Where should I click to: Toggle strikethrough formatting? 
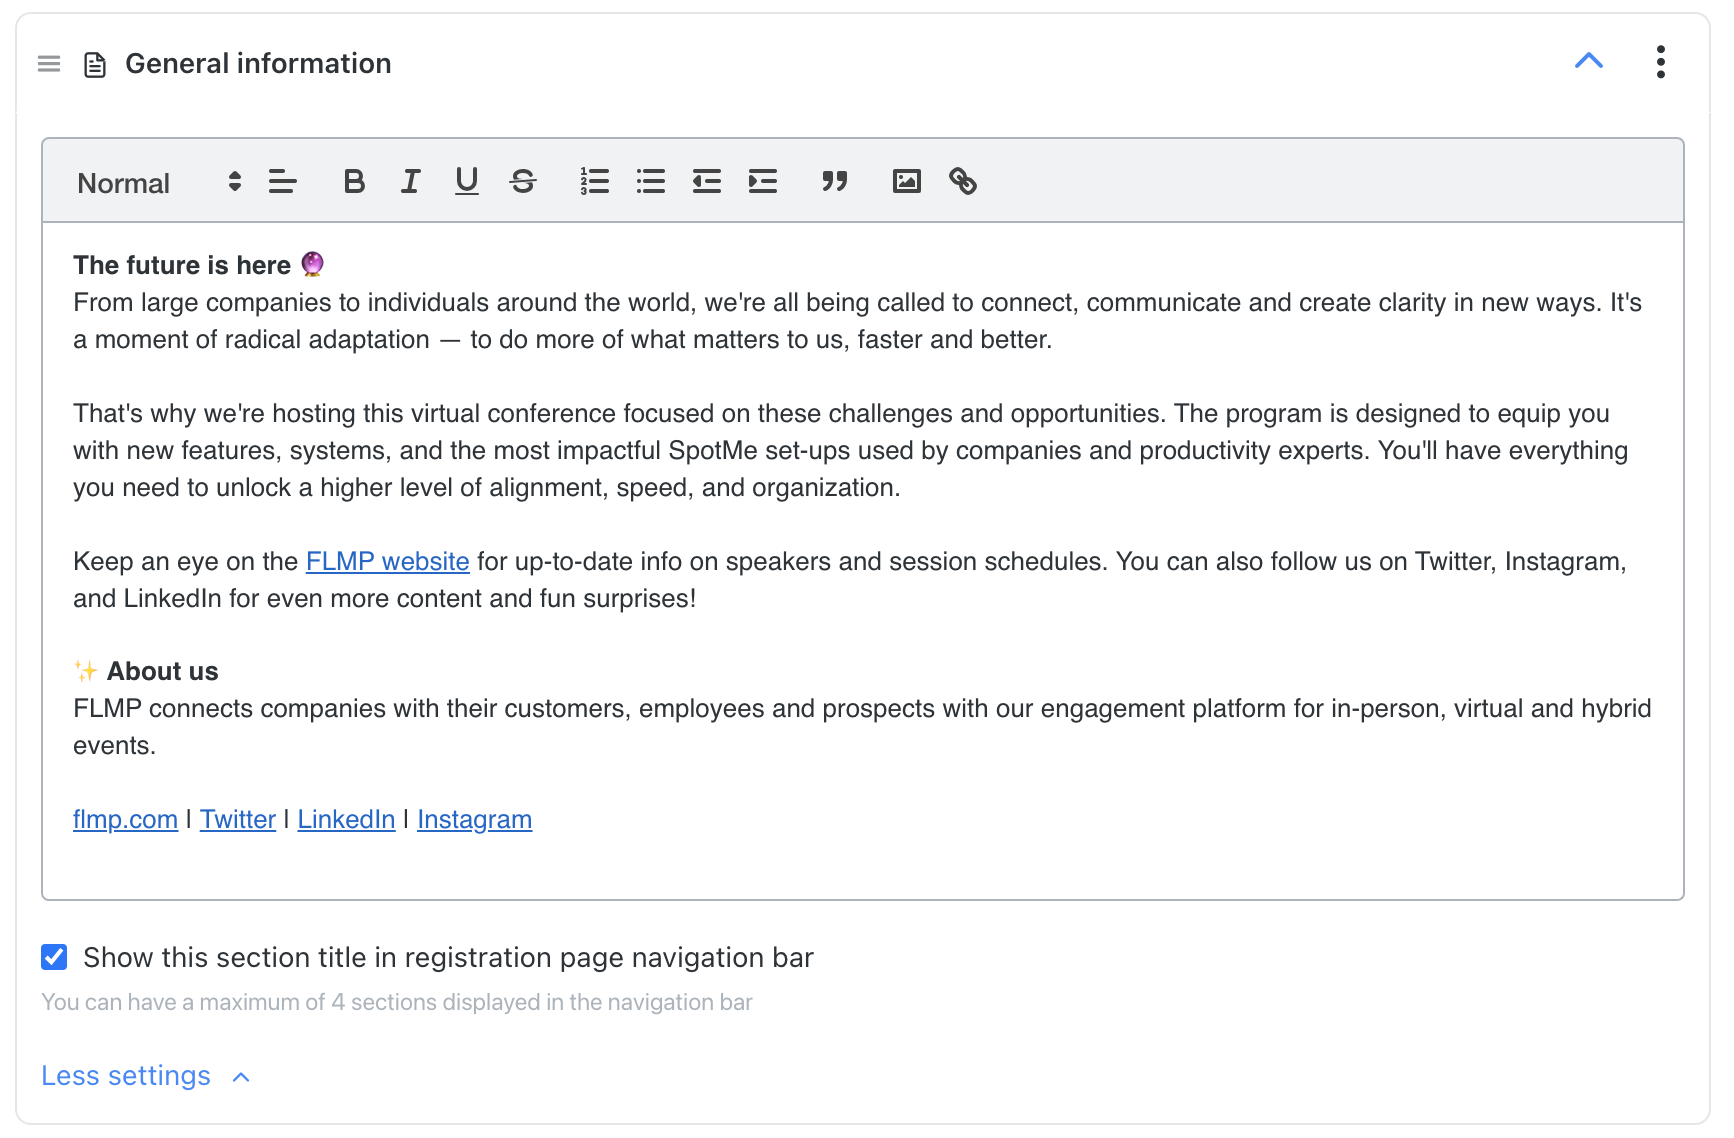pos(523,181)
